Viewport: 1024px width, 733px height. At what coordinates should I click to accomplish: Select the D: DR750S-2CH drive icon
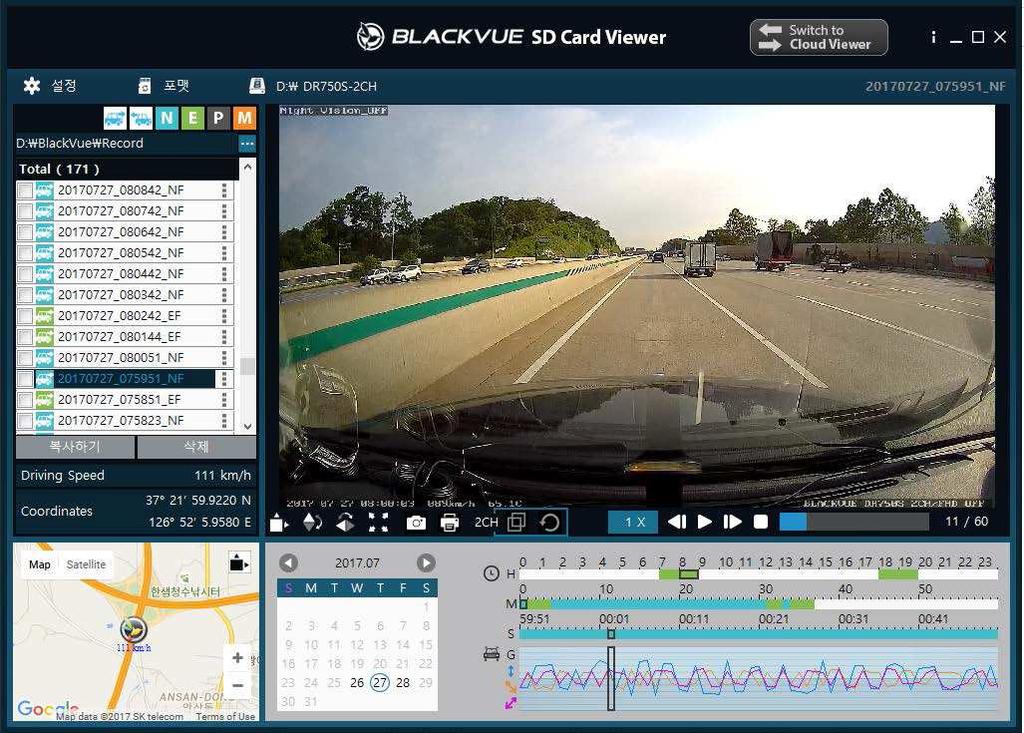(257, 86)
